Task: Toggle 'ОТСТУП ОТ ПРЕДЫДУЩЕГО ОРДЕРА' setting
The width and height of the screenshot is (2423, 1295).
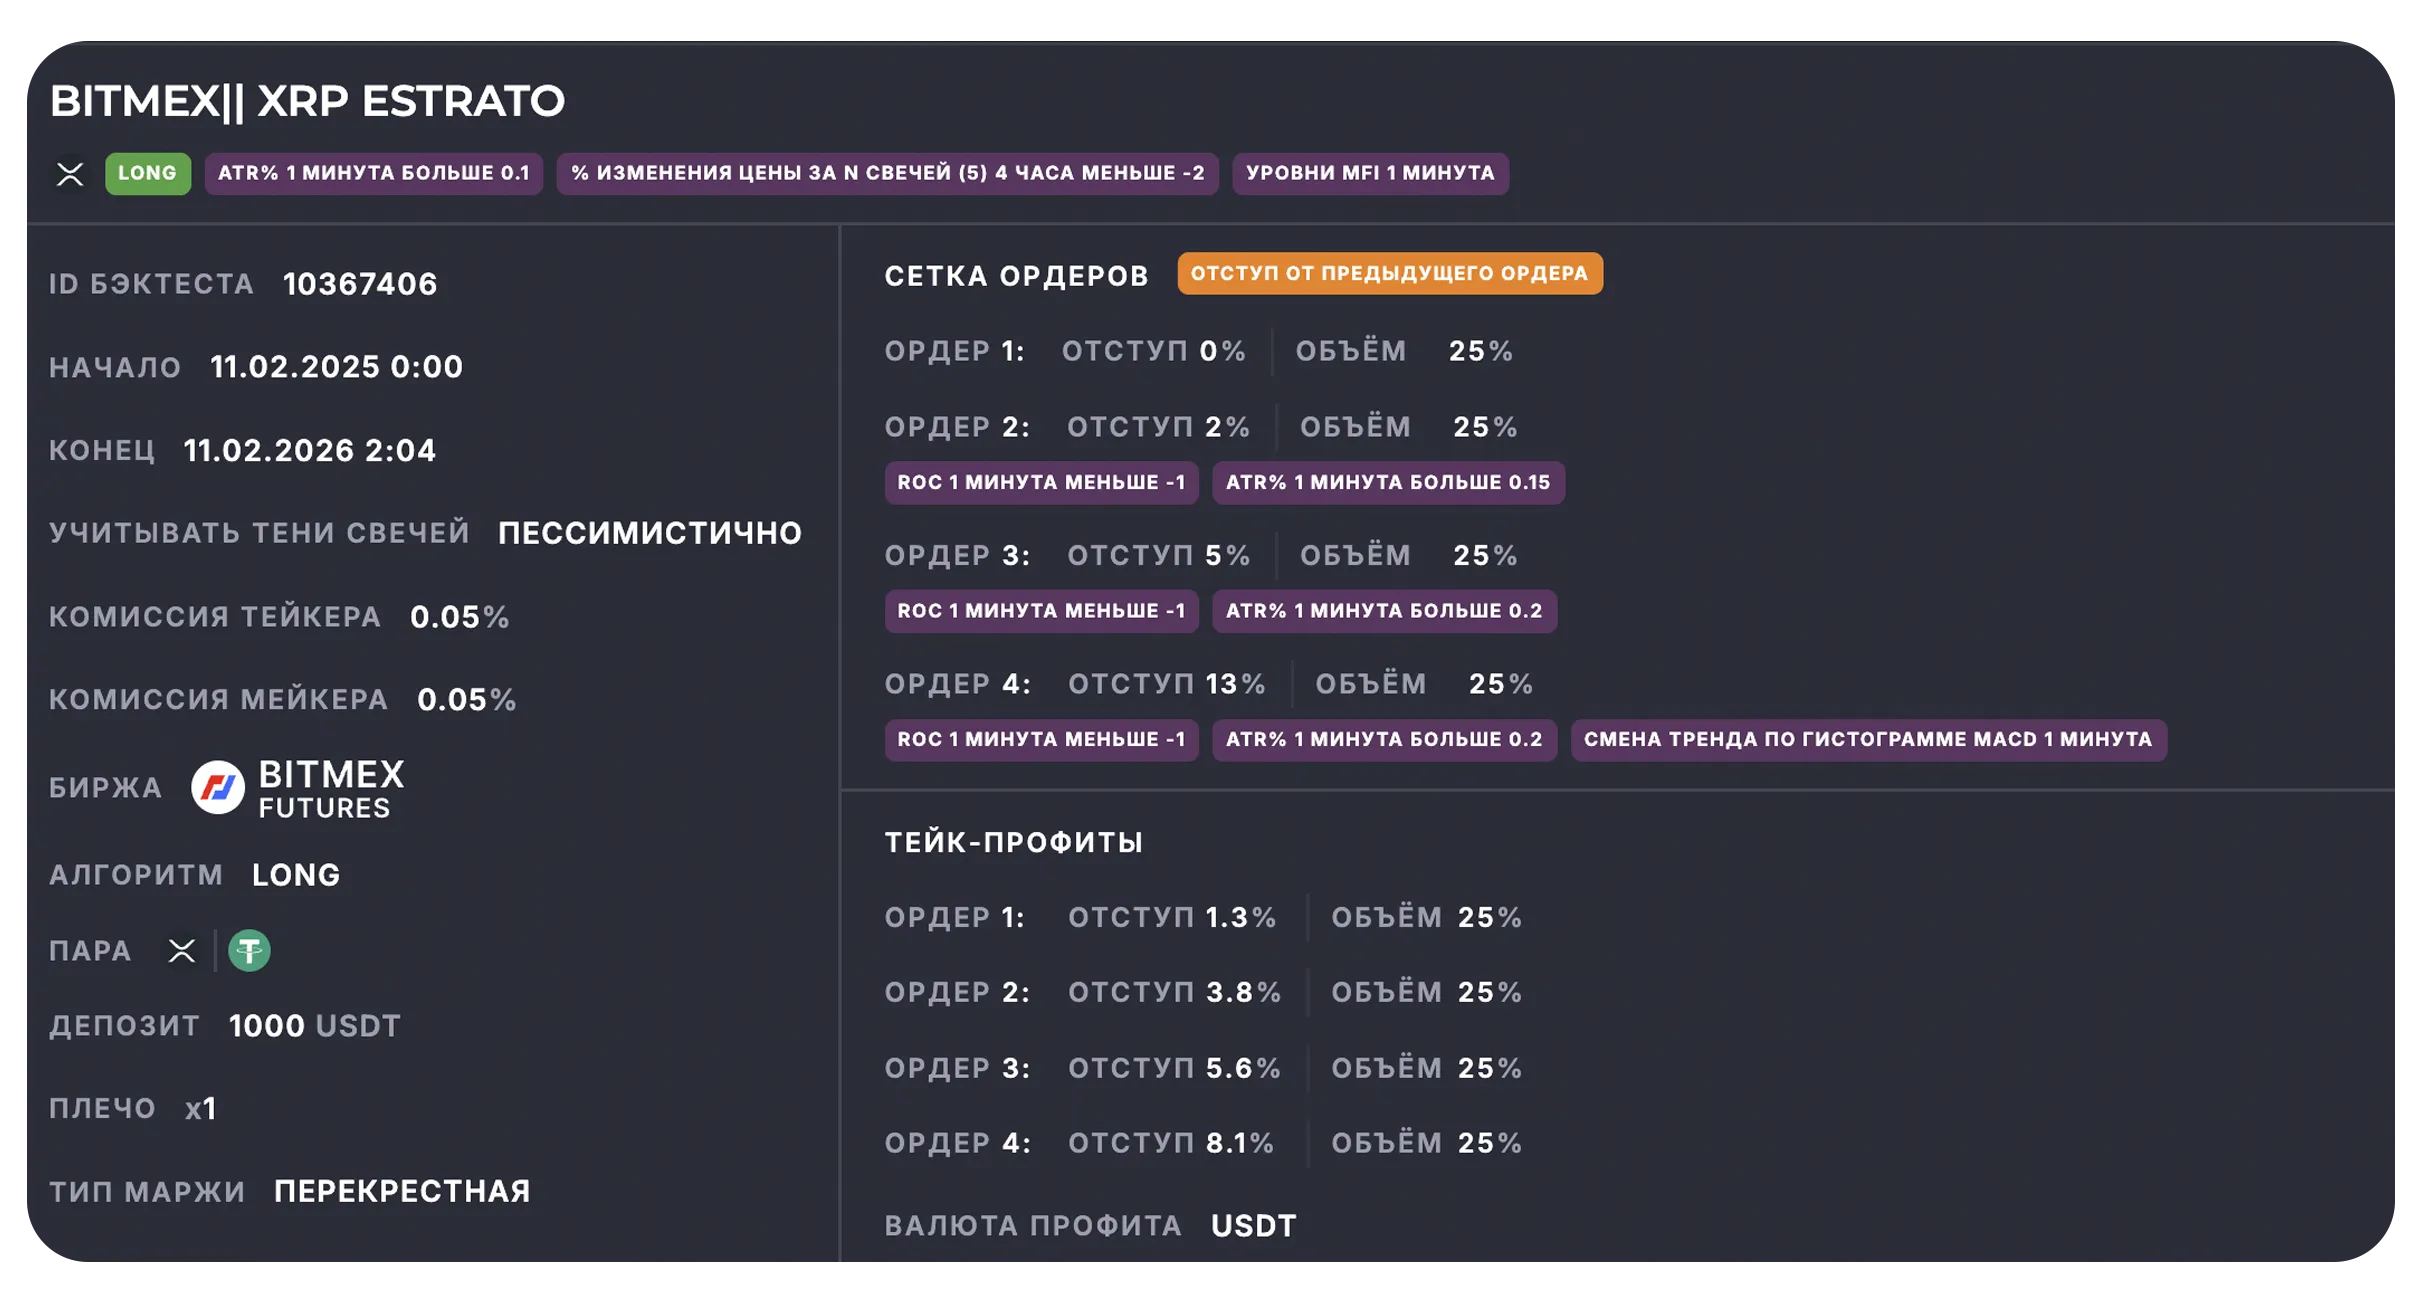Action: point(1392,272)
